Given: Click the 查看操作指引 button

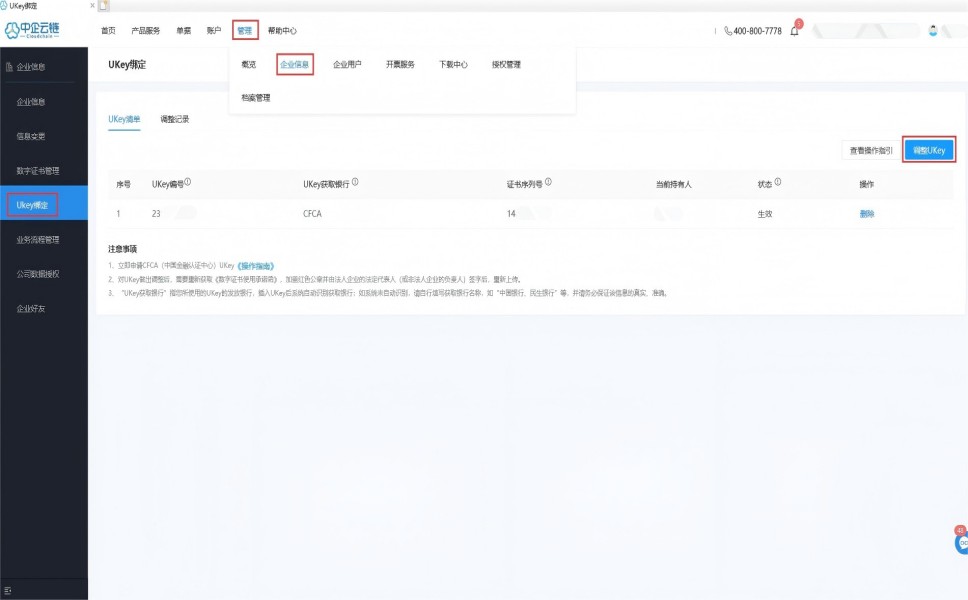Looking at the screenshot, I should (871, 150).
